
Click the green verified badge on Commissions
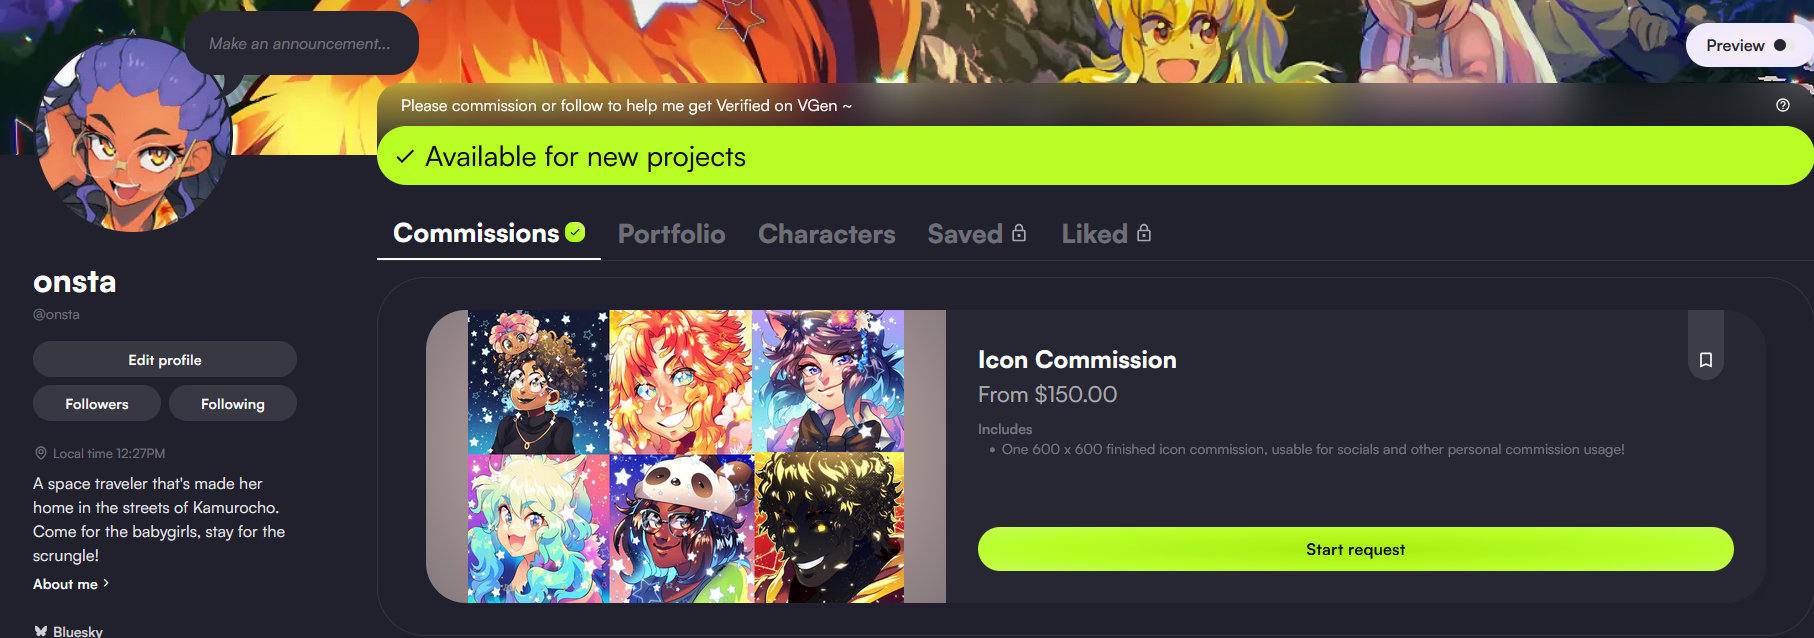575,232
